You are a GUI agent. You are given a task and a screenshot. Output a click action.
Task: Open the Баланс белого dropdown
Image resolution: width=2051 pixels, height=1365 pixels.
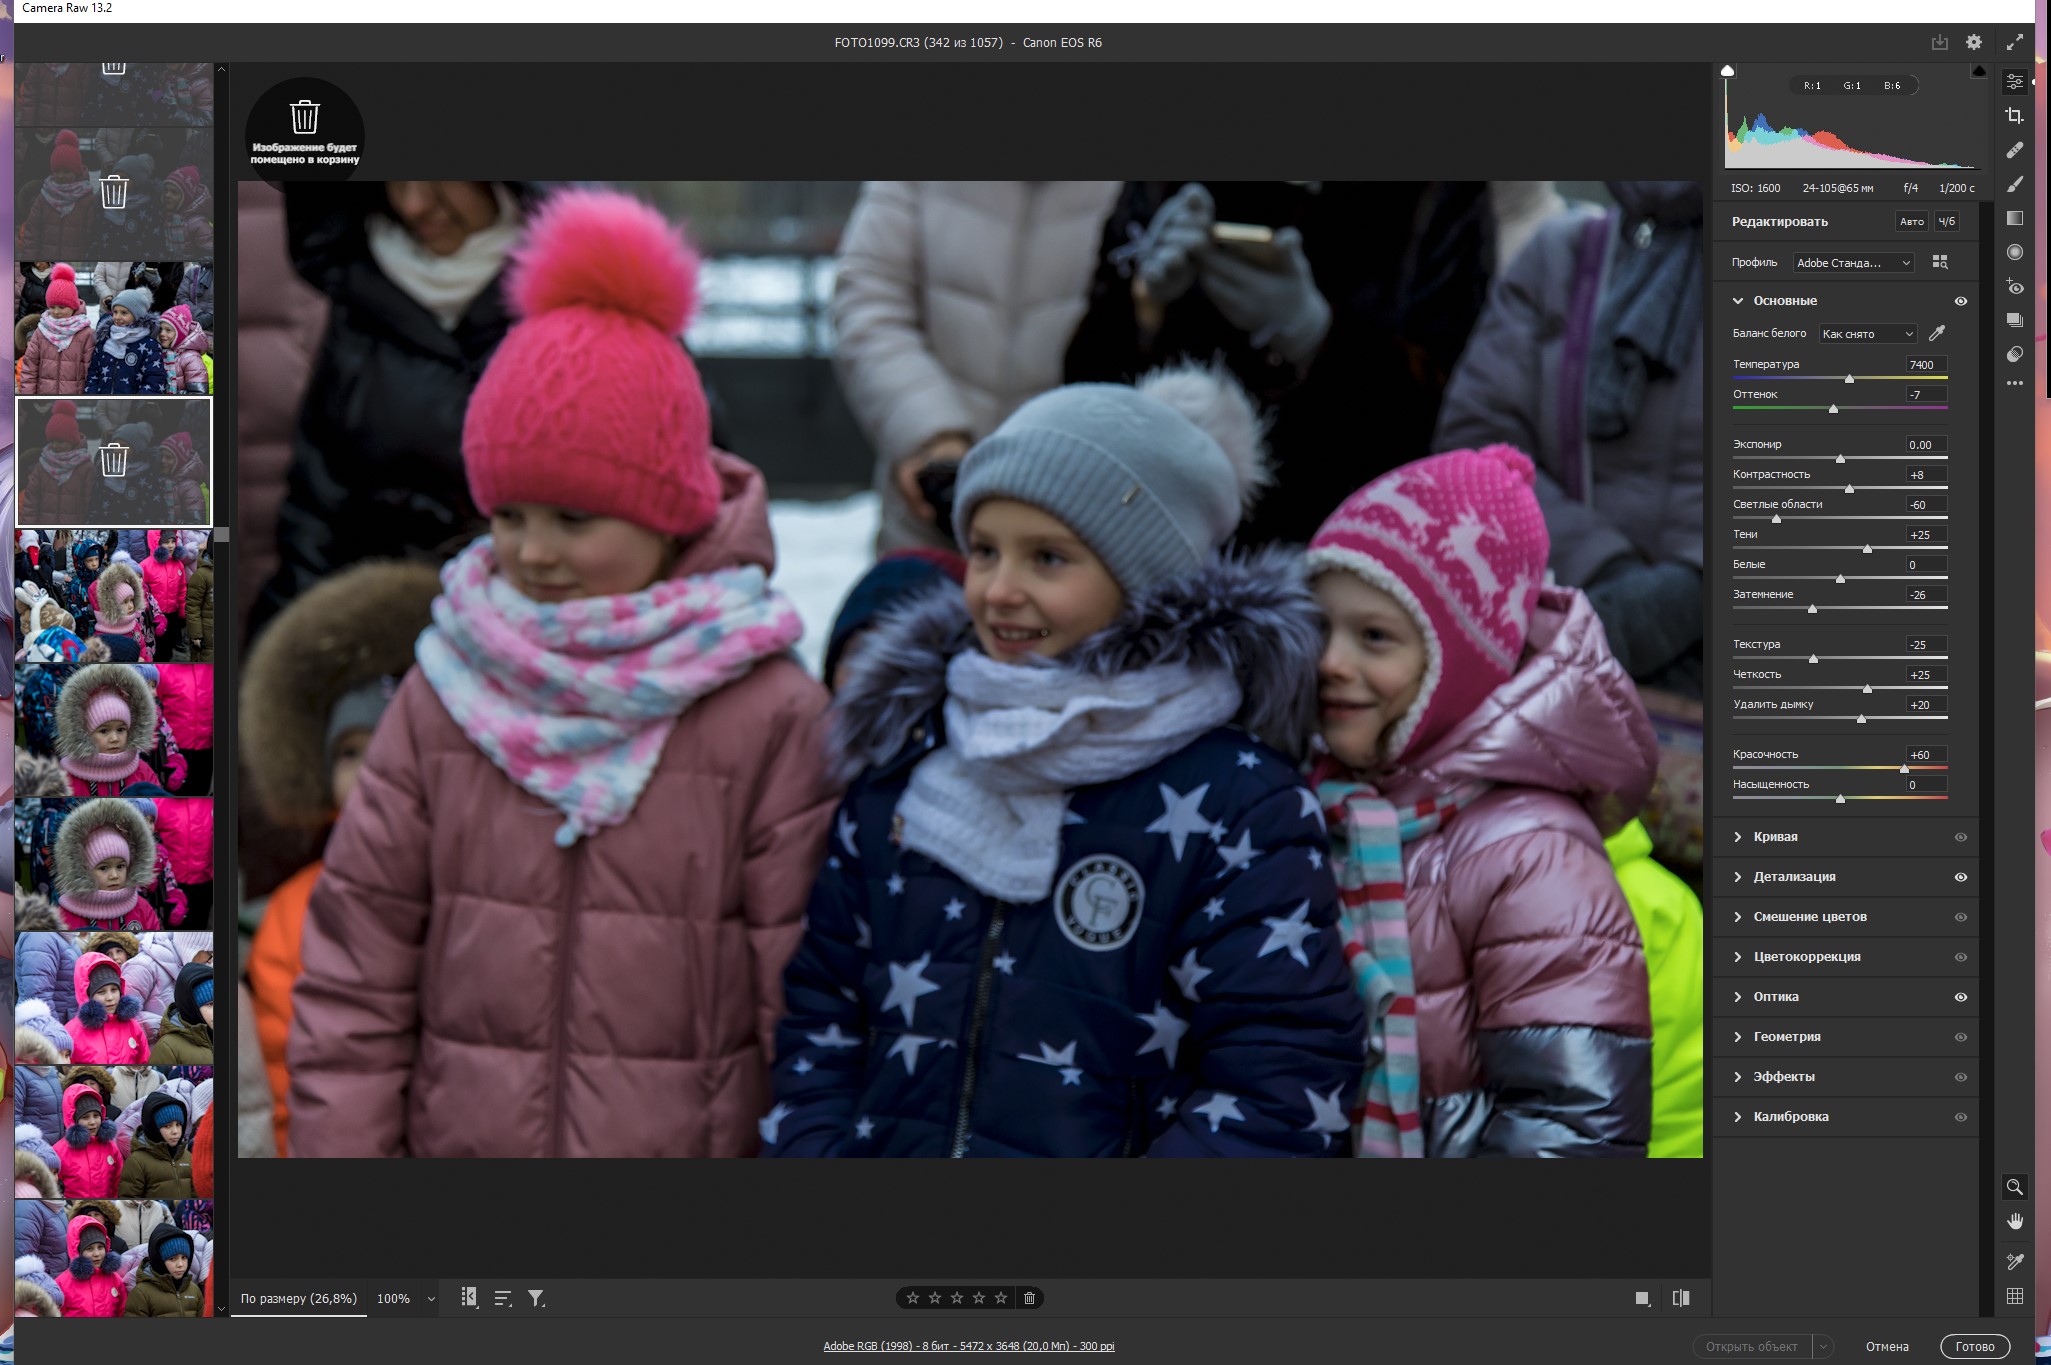pyautogui.click(x=1866, y=334)
